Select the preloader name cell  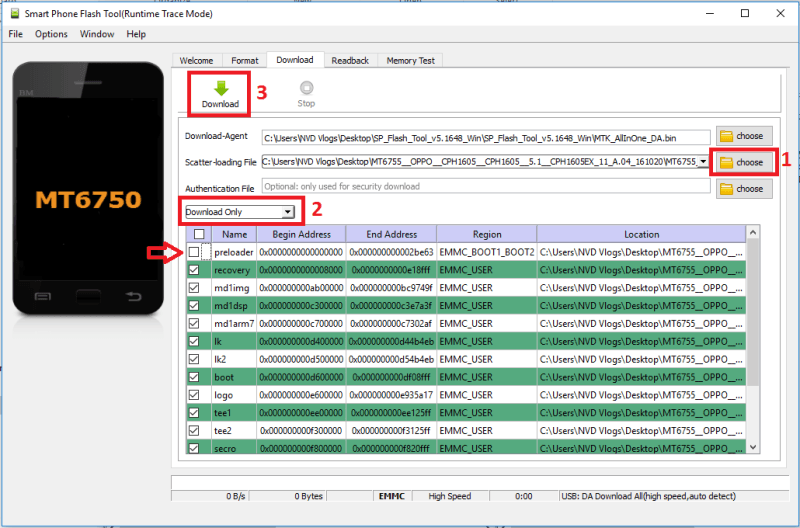click(x=234, y=252)
